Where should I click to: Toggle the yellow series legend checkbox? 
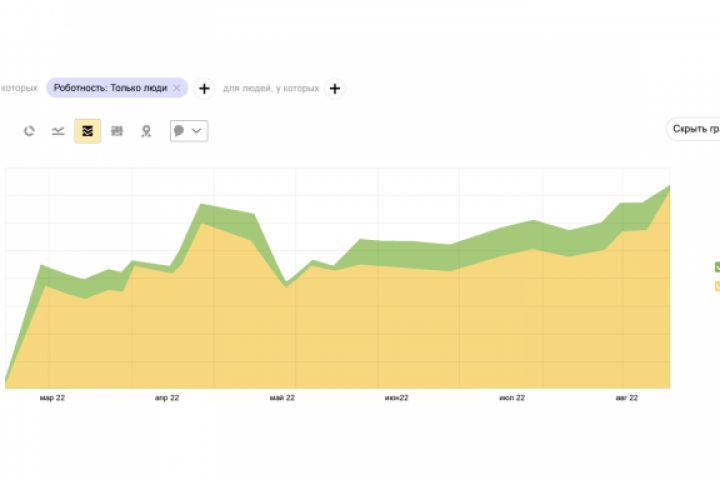coord(717,286)
